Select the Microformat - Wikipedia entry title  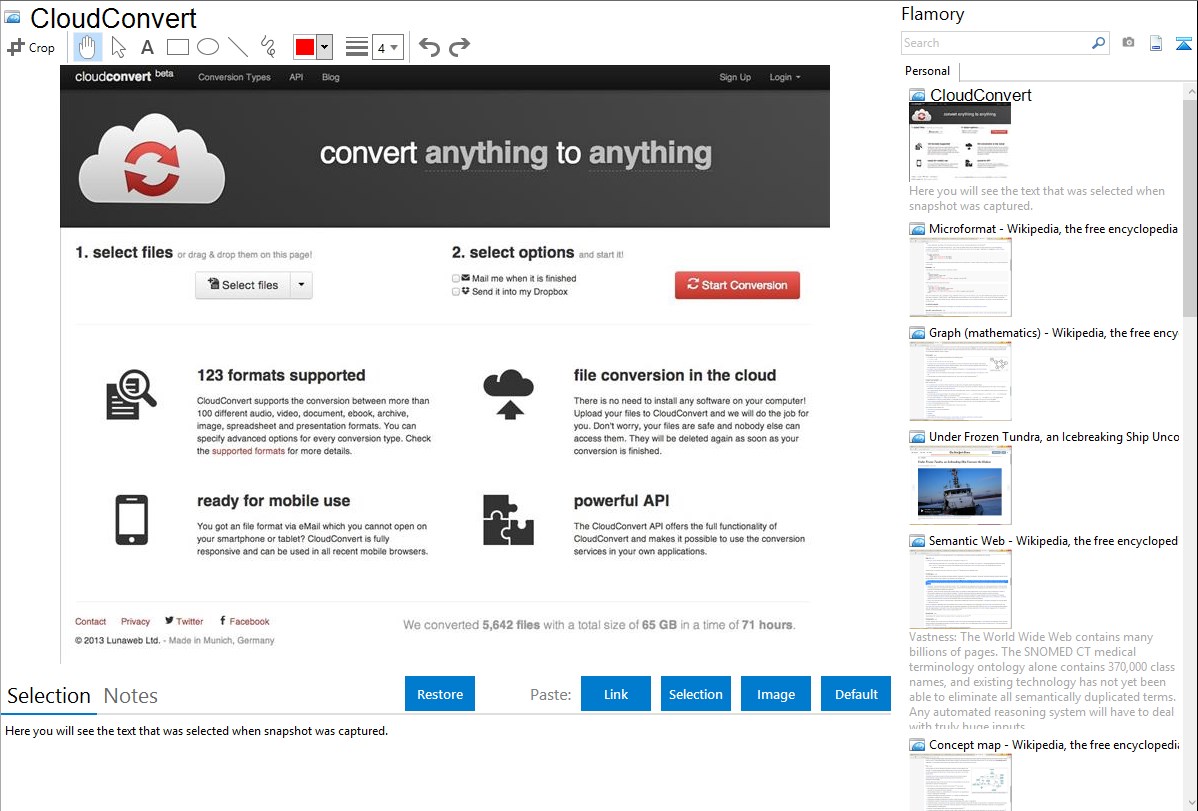1053,229
